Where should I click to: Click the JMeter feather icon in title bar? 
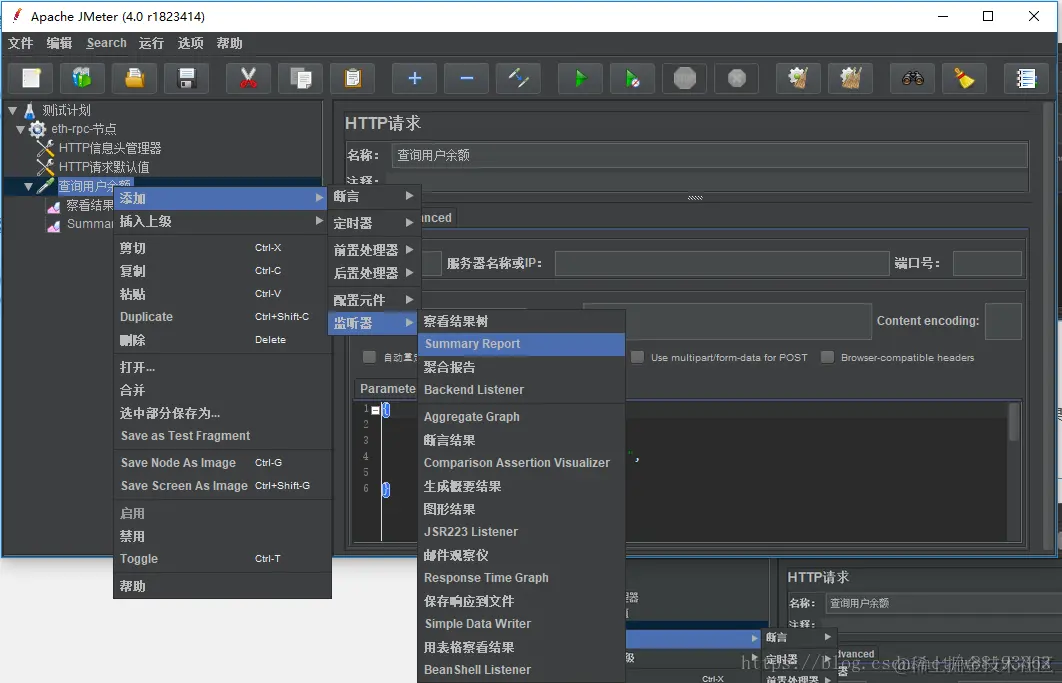pyautogui.click(x=16, y=16)
